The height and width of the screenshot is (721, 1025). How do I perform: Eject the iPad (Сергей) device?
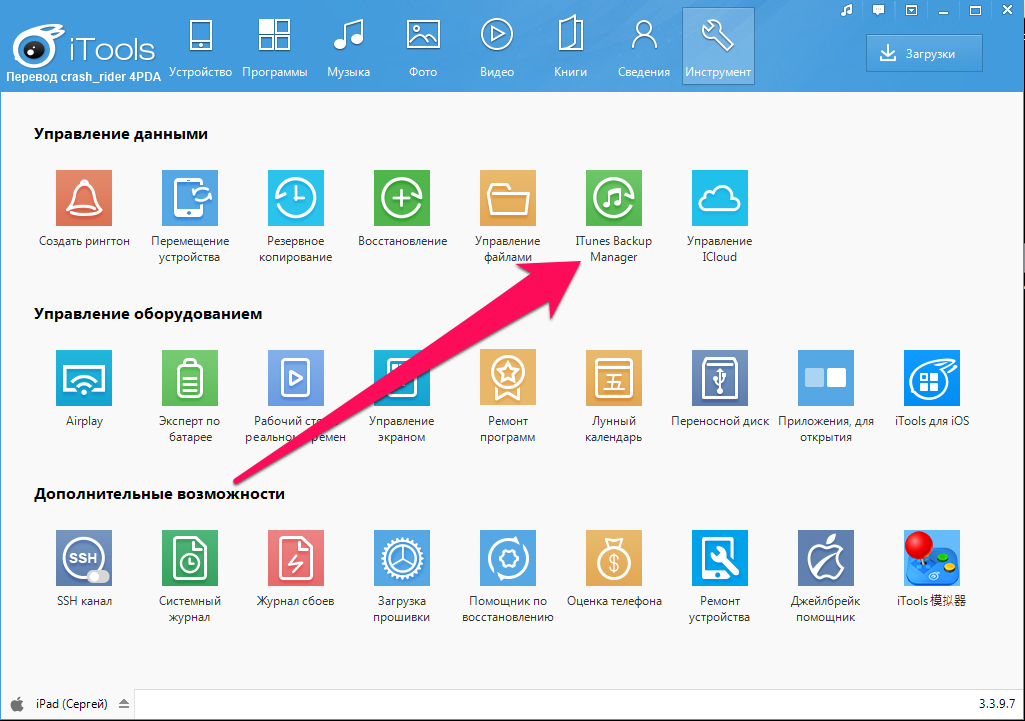[123, 704]
